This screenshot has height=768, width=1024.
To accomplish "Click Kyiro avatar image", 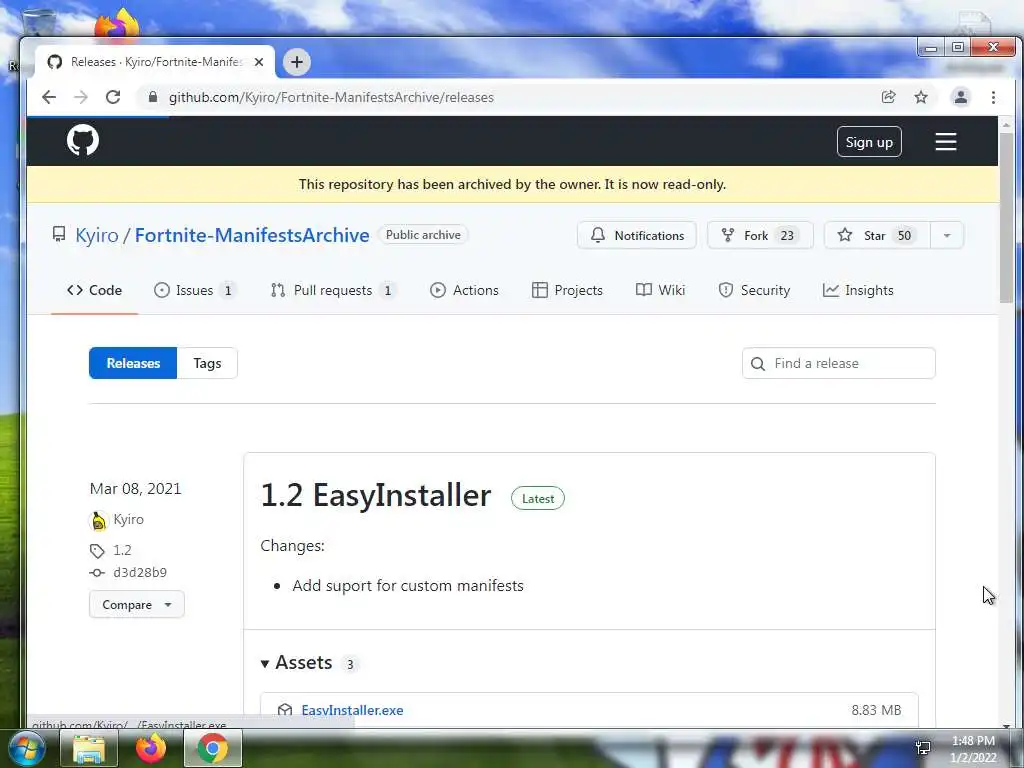I will coord(98,520).
